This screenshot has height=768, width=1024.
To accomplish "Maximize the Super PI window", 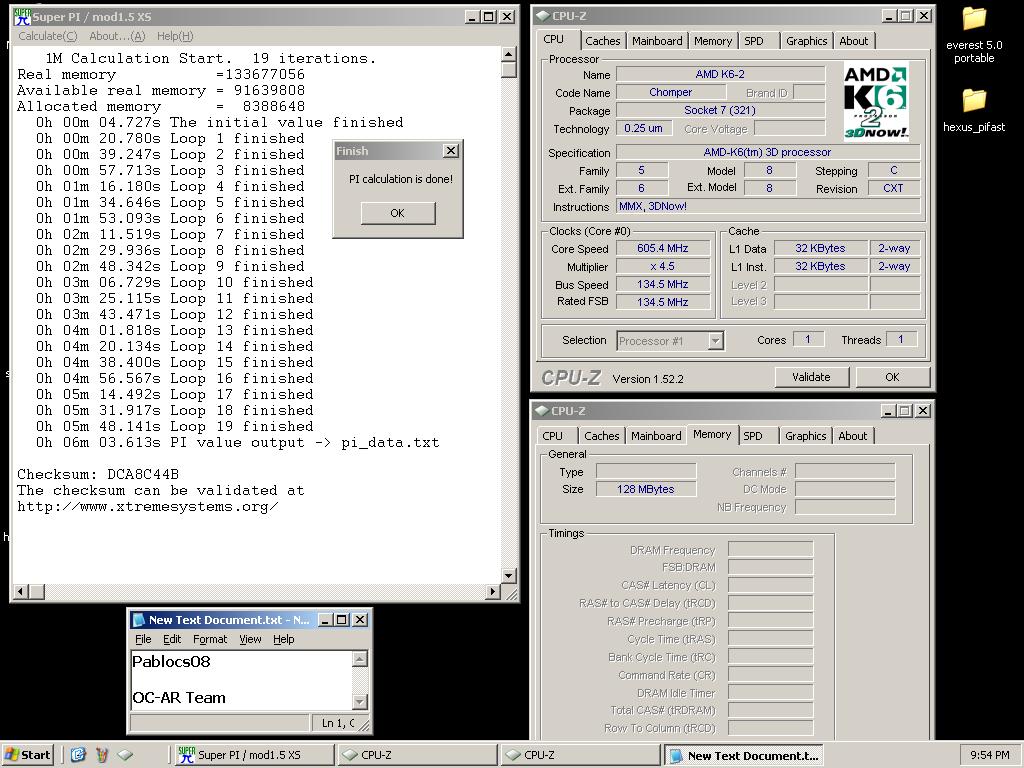I will (x=488, y=17).
